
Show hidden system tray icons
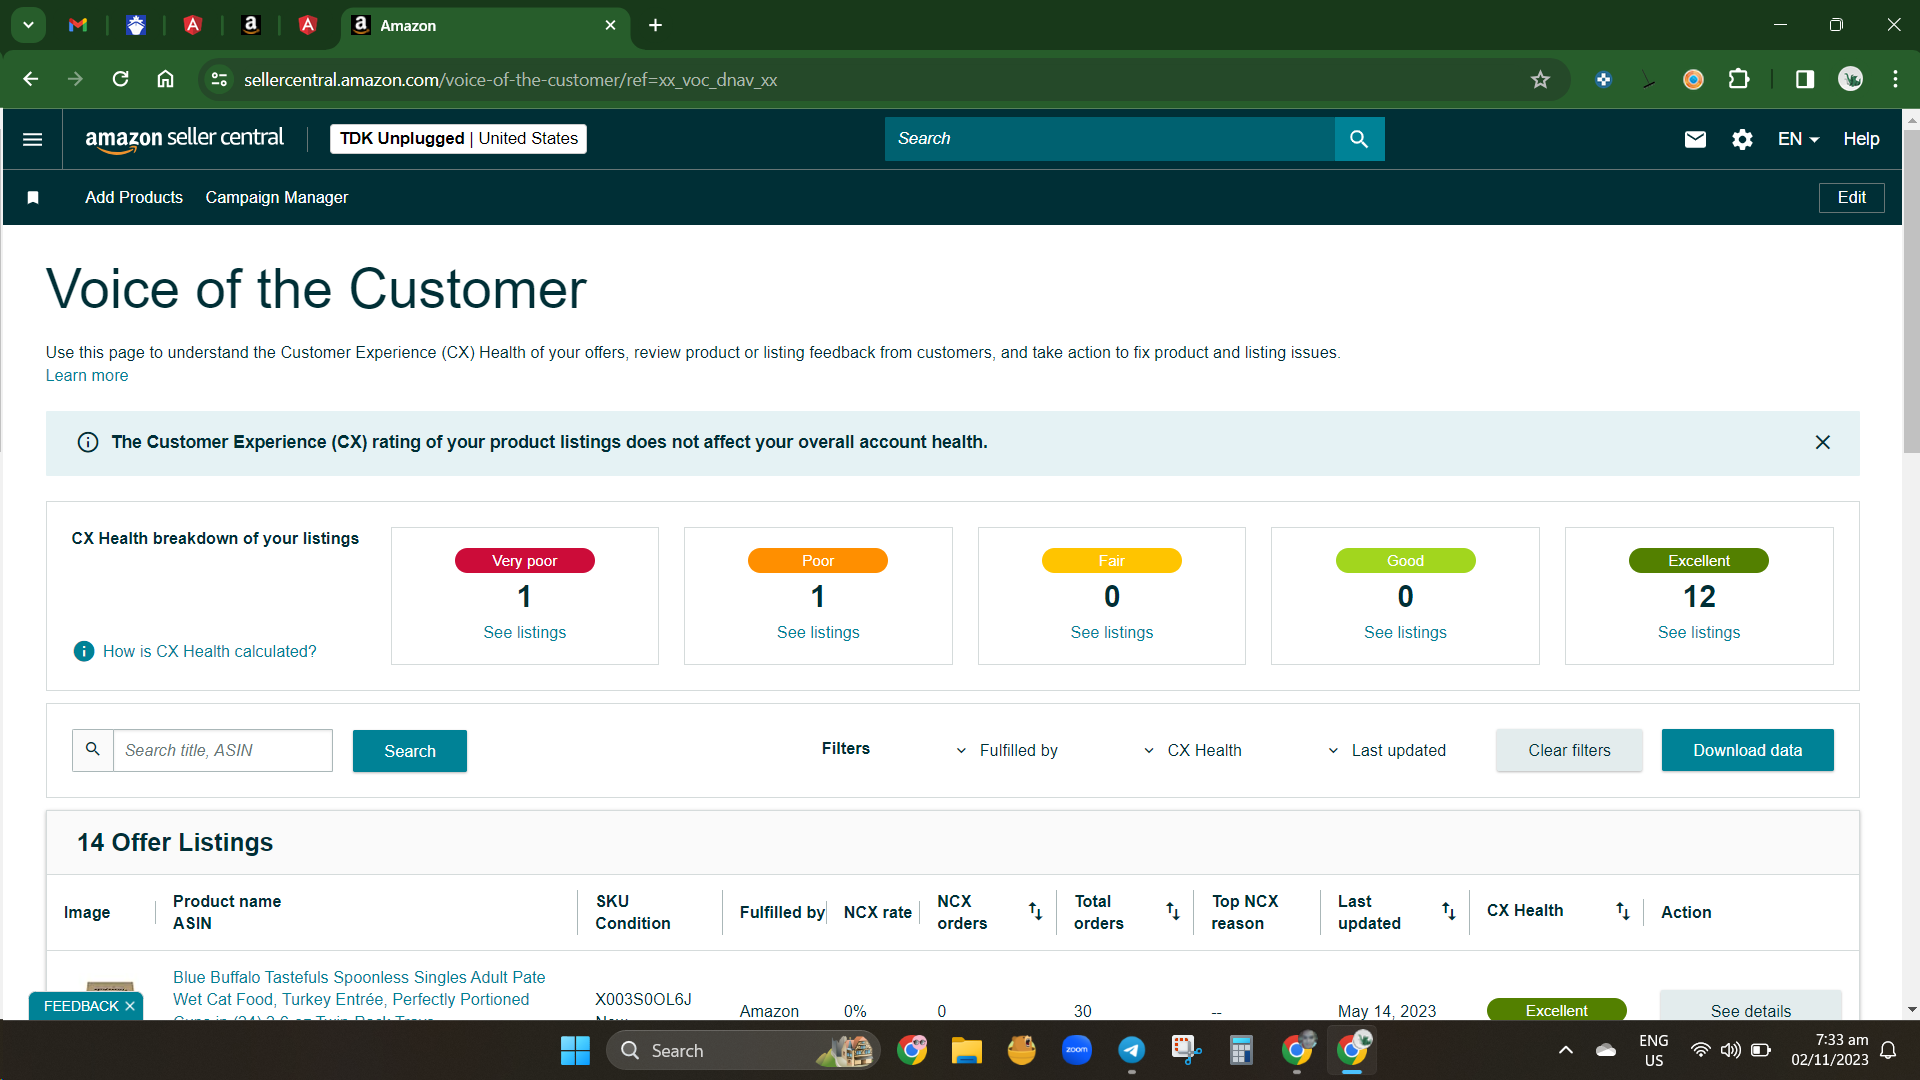[1566, 1050]
